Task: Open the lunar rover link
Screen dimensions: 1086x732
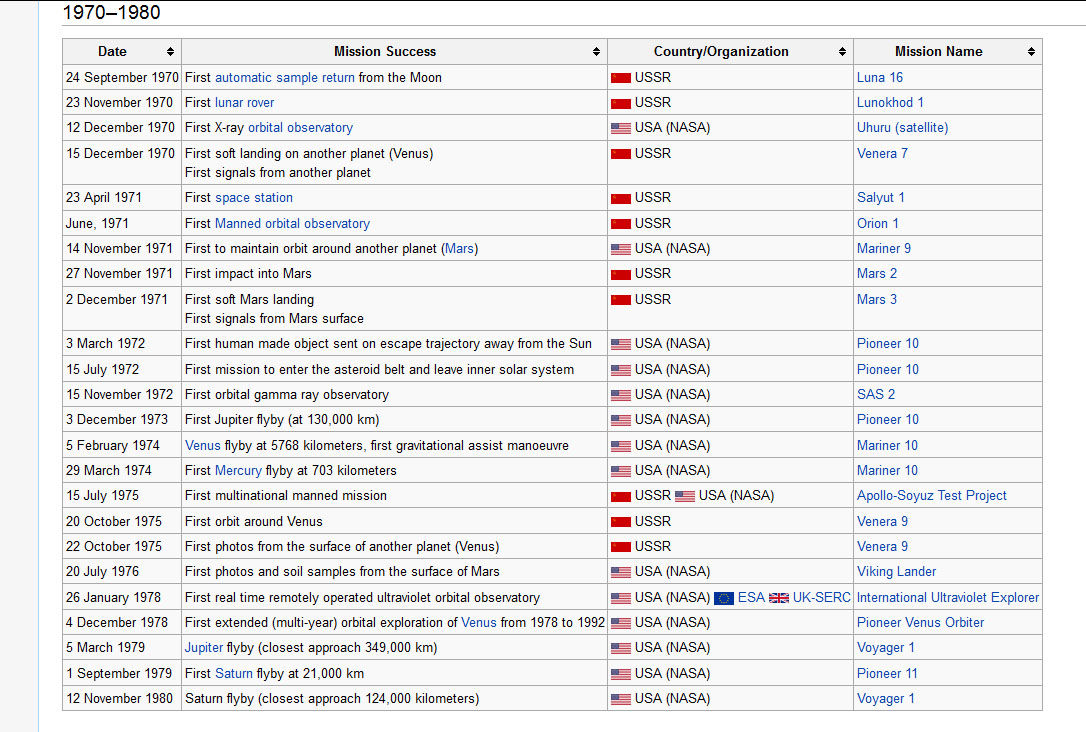Action: tap(244, 102)
